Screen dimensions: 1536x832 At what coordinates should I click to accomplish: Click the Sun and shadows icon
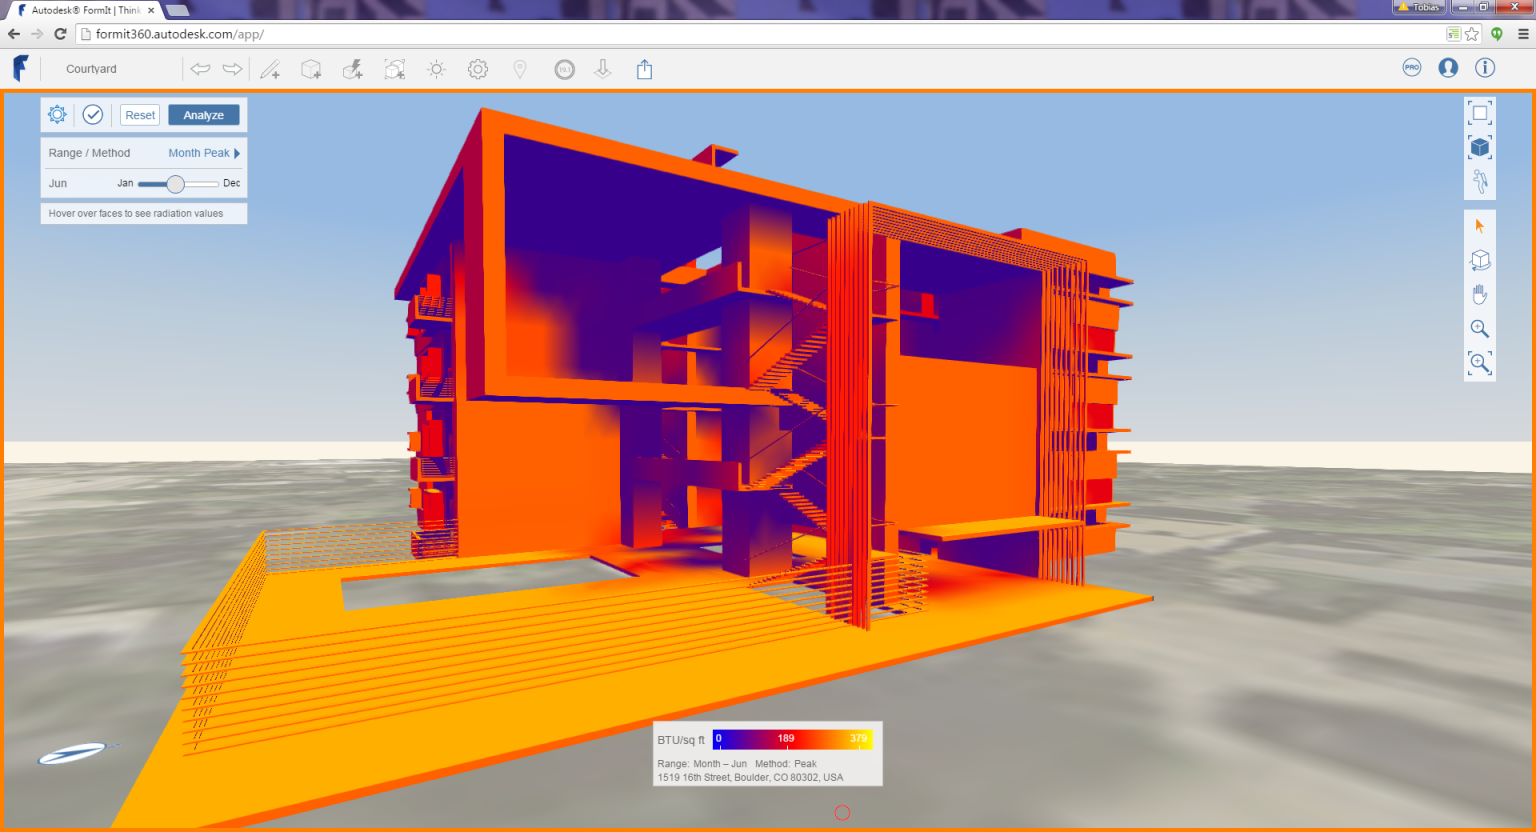coord(436,70)
